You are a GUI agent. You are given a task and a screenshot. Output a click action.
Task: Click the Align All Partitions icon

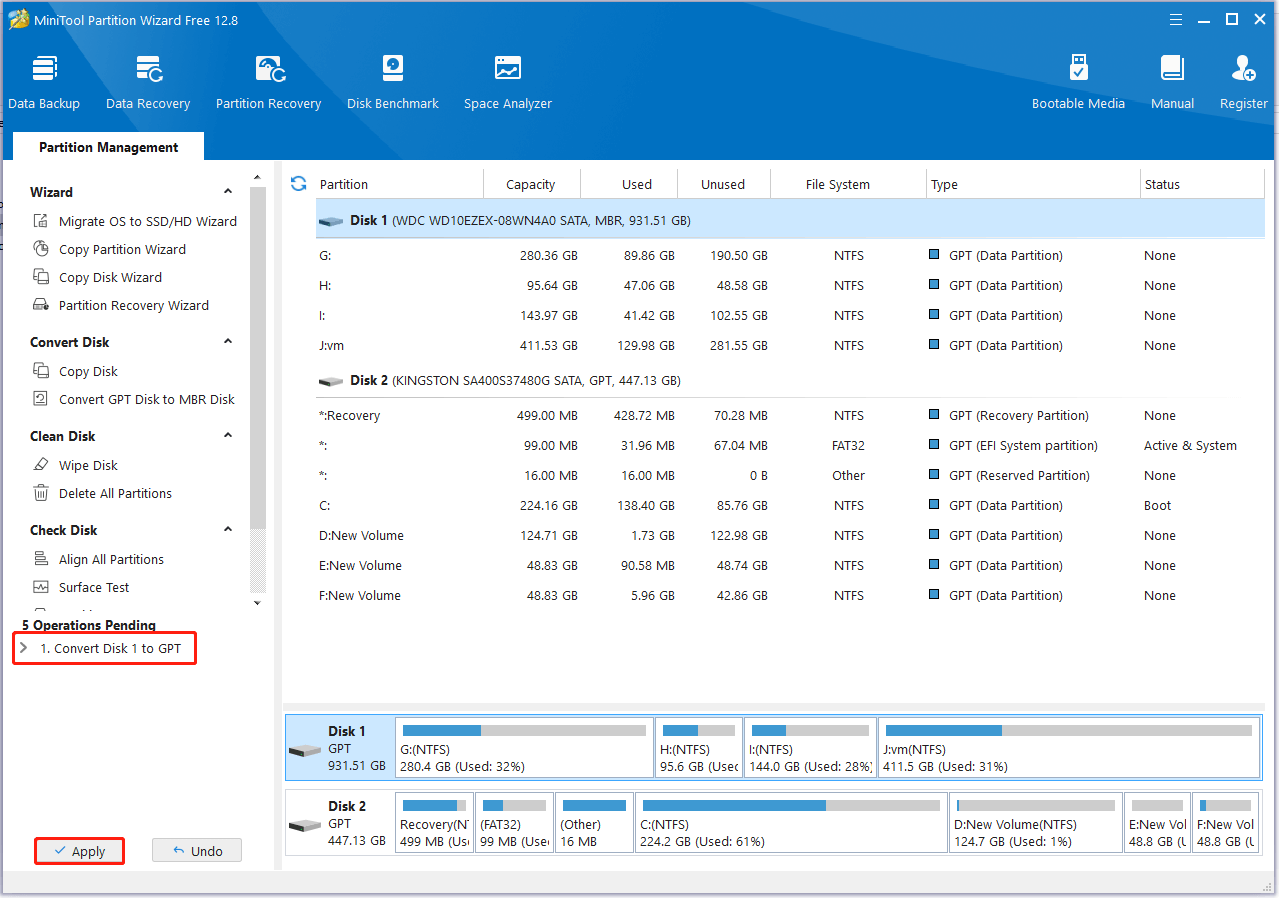41,559
